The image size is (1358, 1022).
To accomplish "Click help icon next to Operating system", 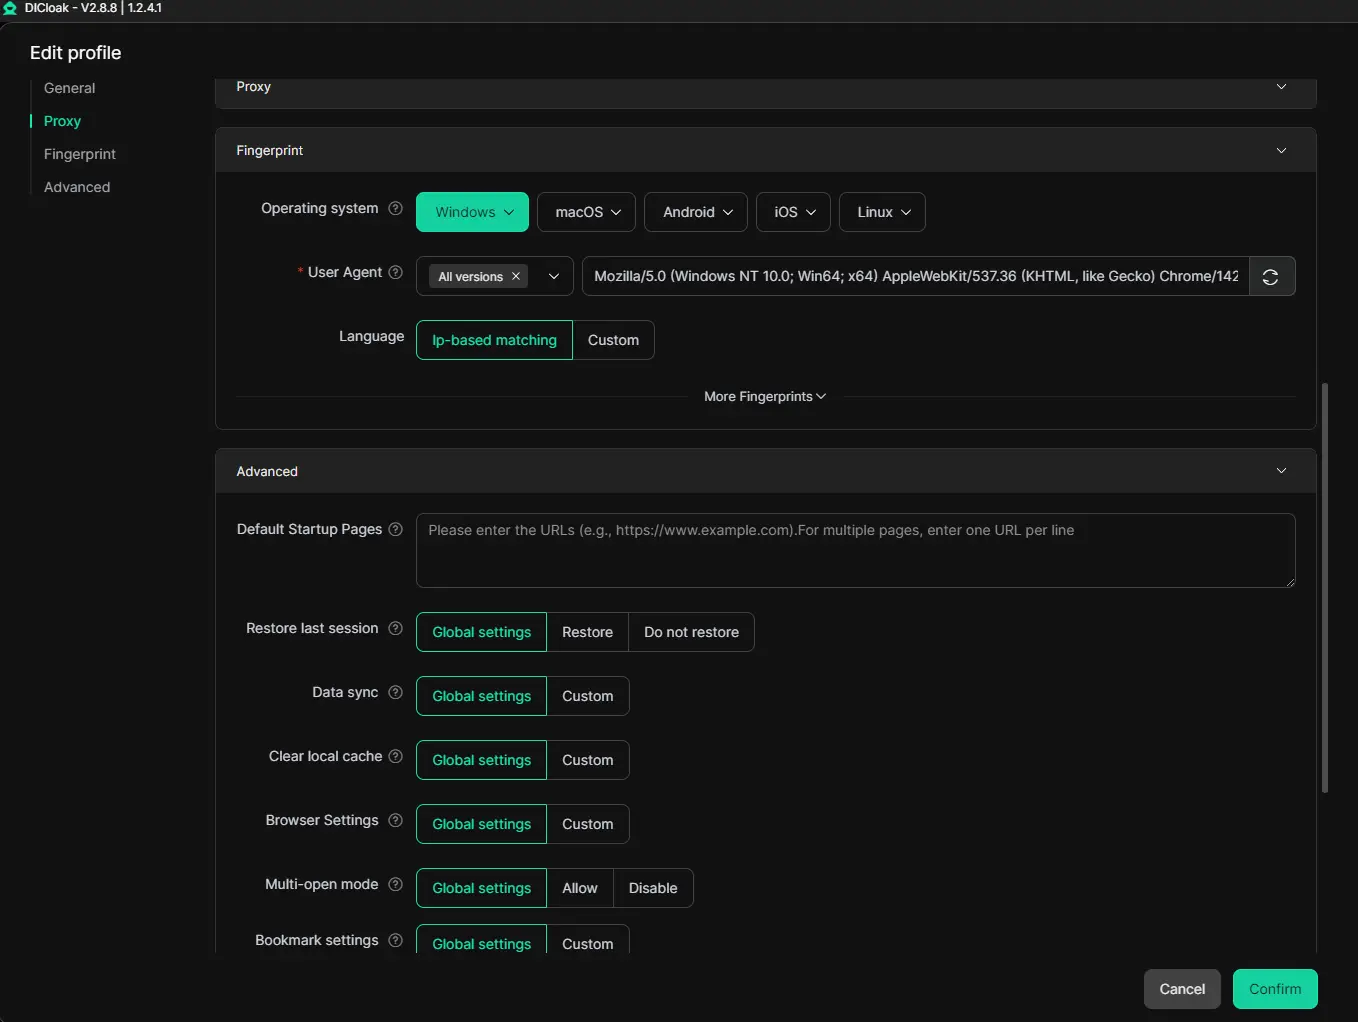I will [395, 209].
